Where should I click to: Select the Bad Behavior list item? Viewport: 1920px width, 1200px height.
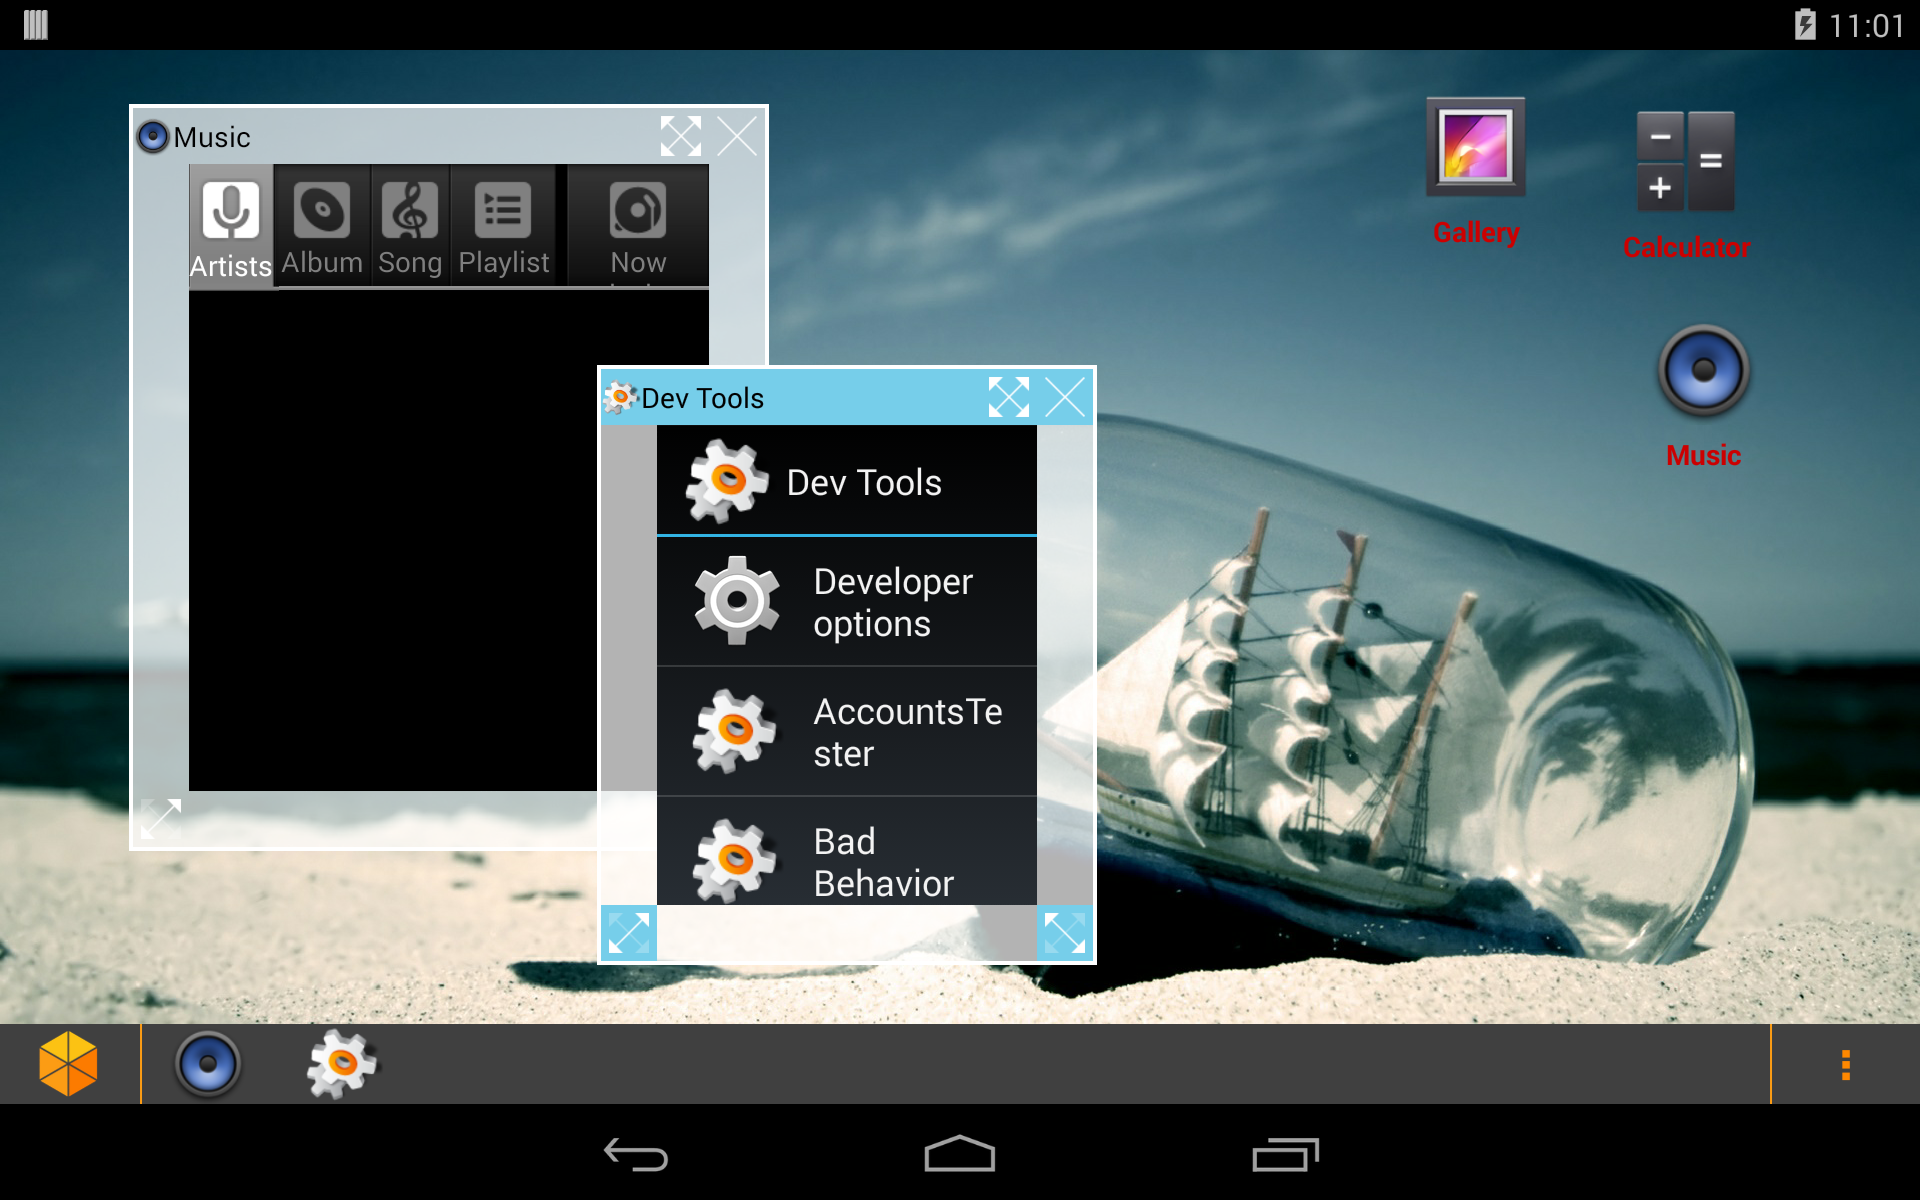click(x=846, y=858)
